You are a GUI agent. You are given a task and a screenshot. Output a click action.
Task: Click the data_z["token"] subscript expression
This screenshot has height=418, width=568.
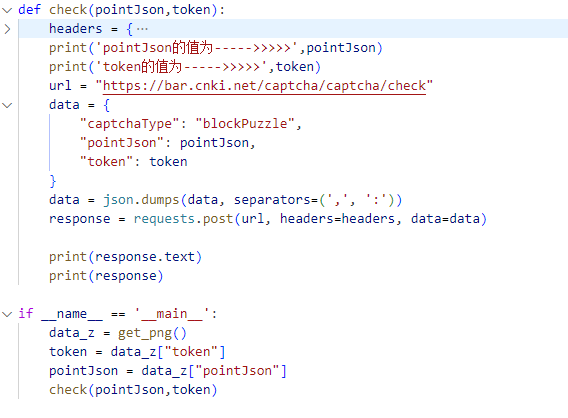point(168,352)
